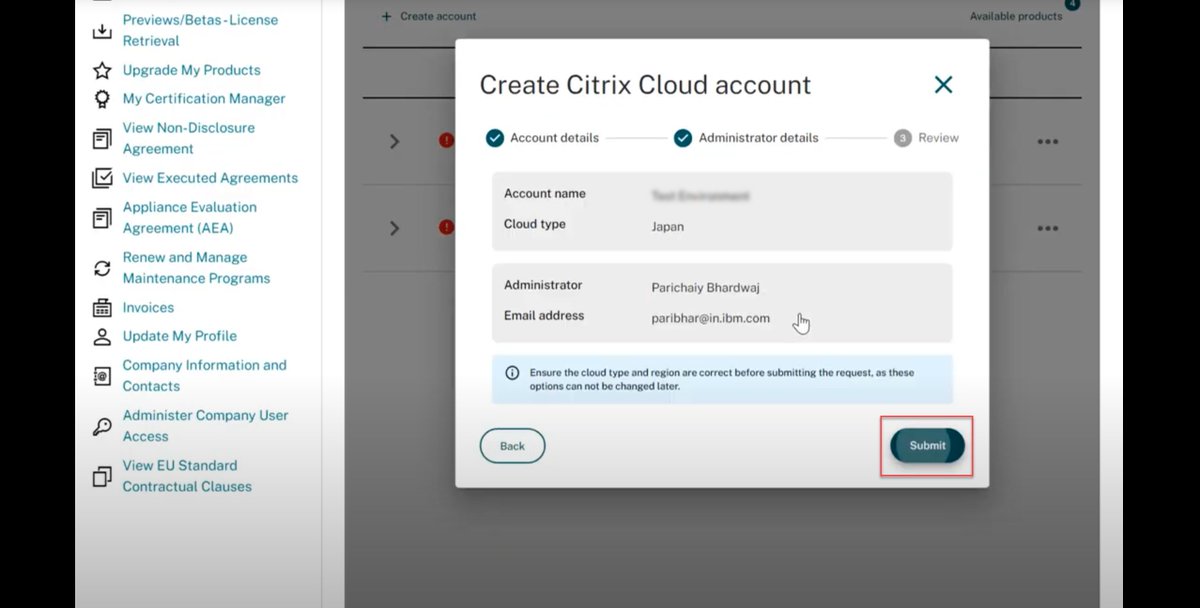Expand the second account row chevron
Viewport: 1200px width, 608px height.
392,228
